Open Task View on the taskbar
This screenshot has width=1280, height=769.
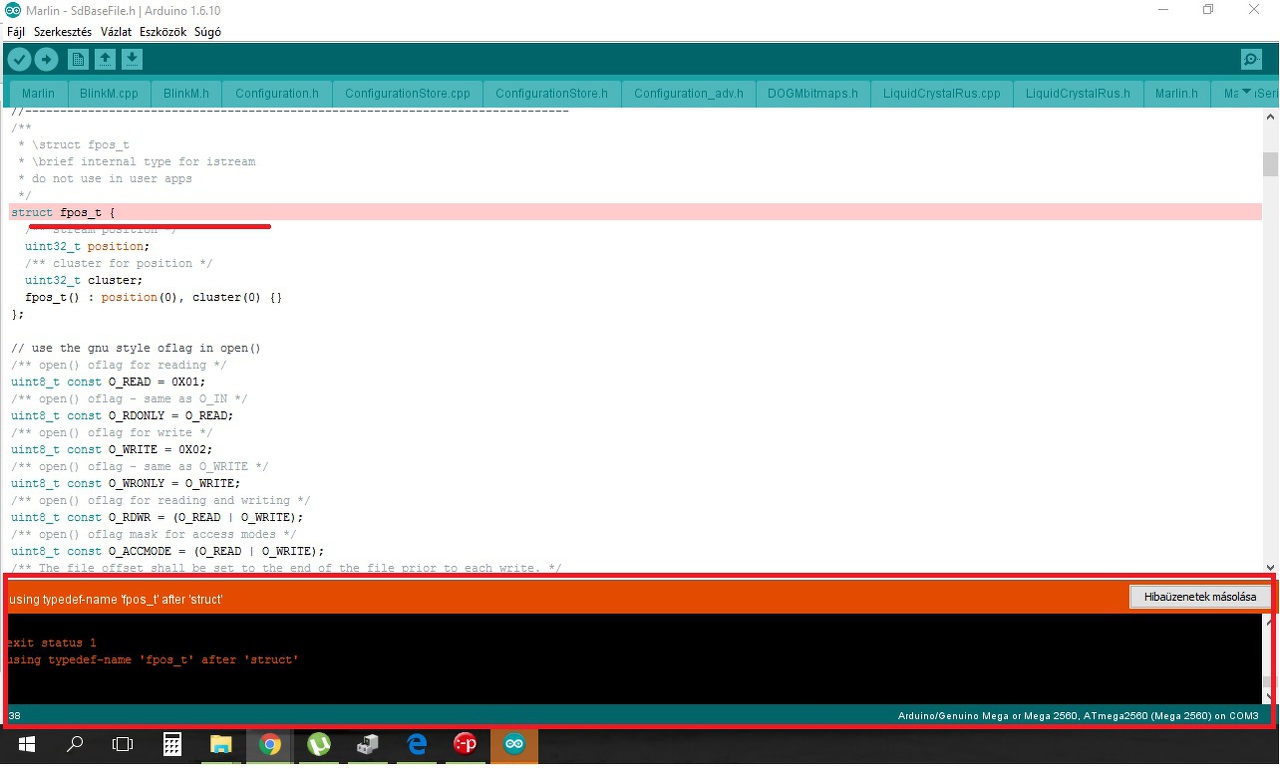click(x=122, y=744)
